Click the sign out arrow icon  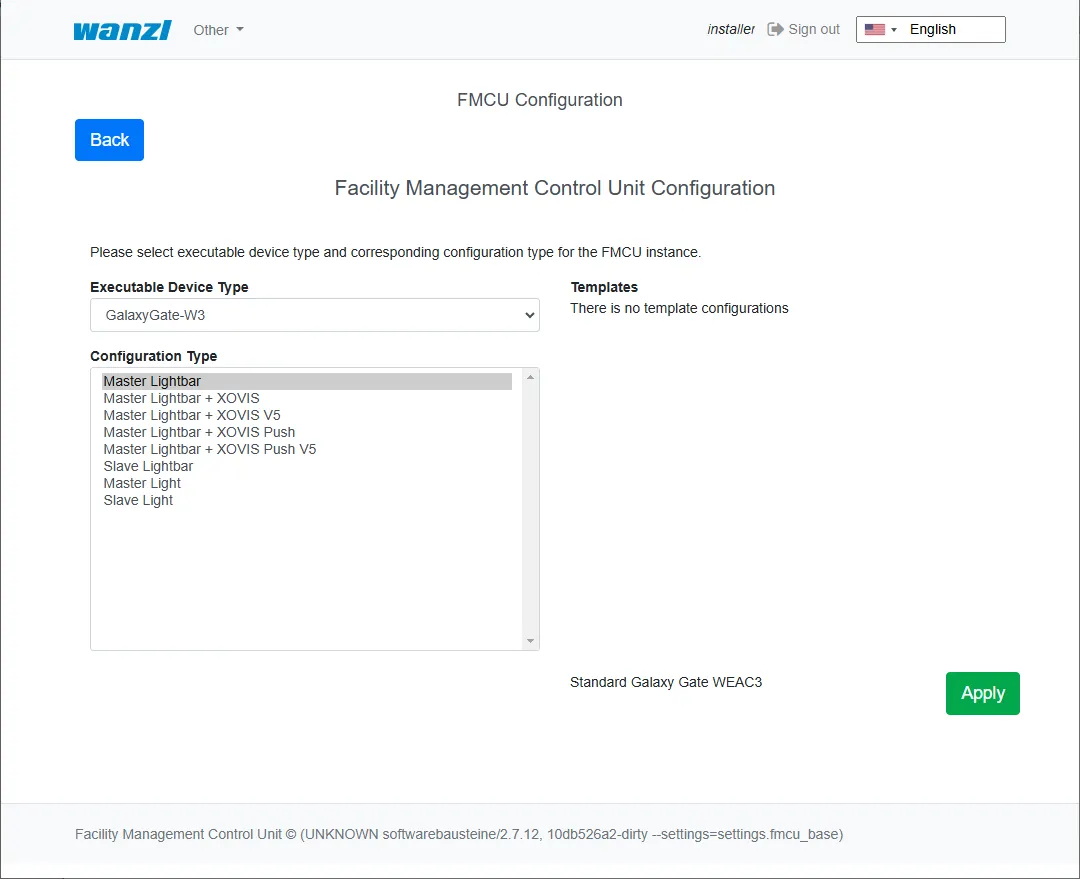click(775, 29)
